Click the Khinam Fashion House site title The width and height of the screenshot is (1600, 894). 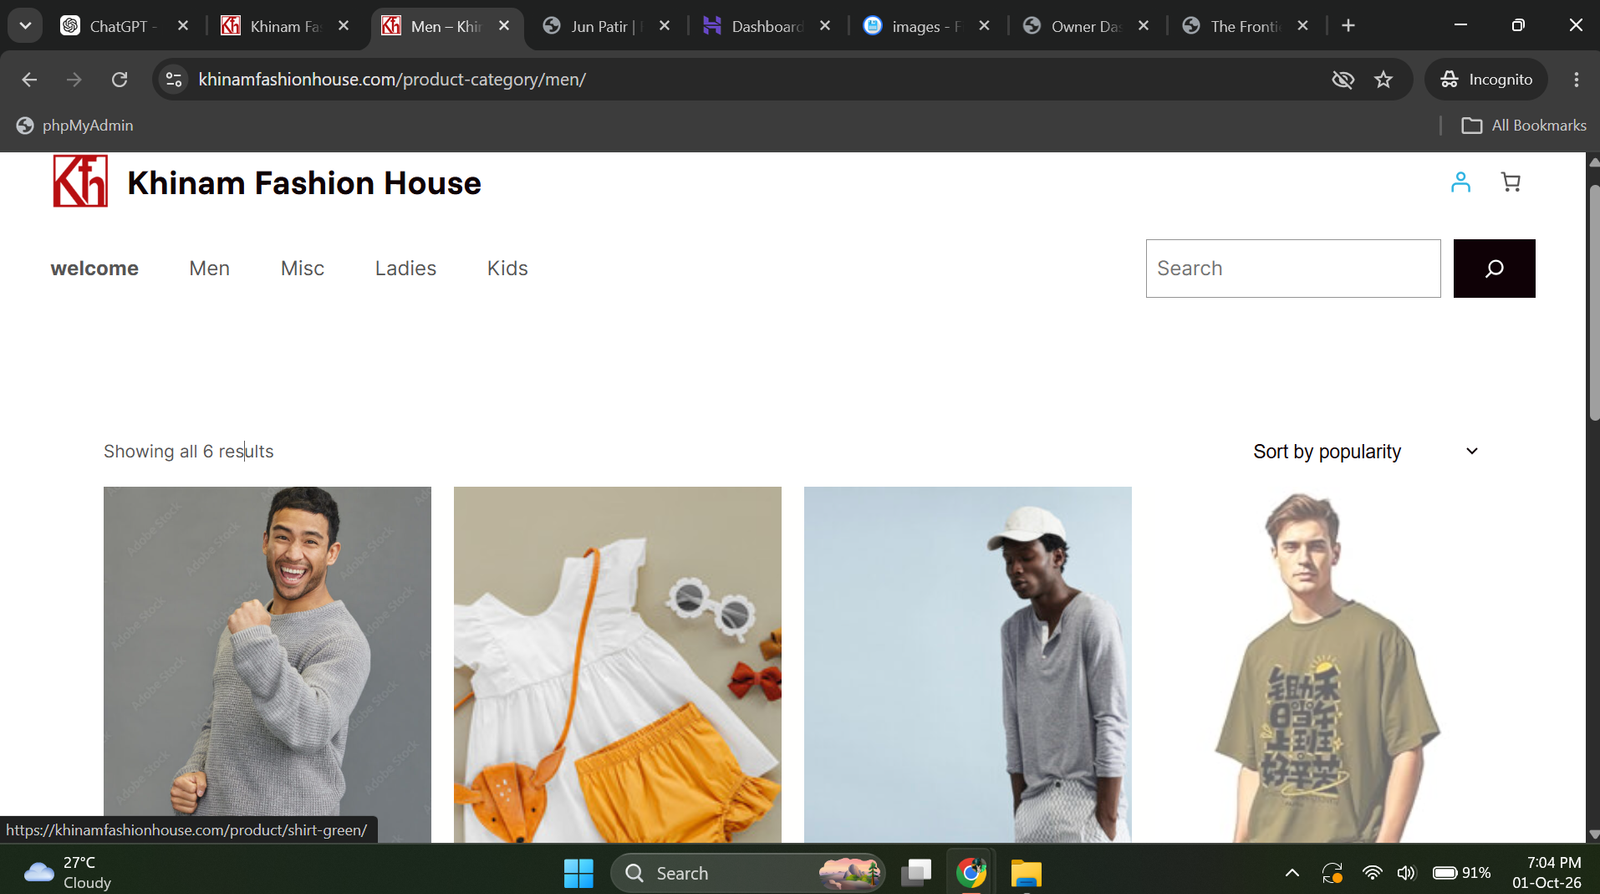click(x=304, y=183)
